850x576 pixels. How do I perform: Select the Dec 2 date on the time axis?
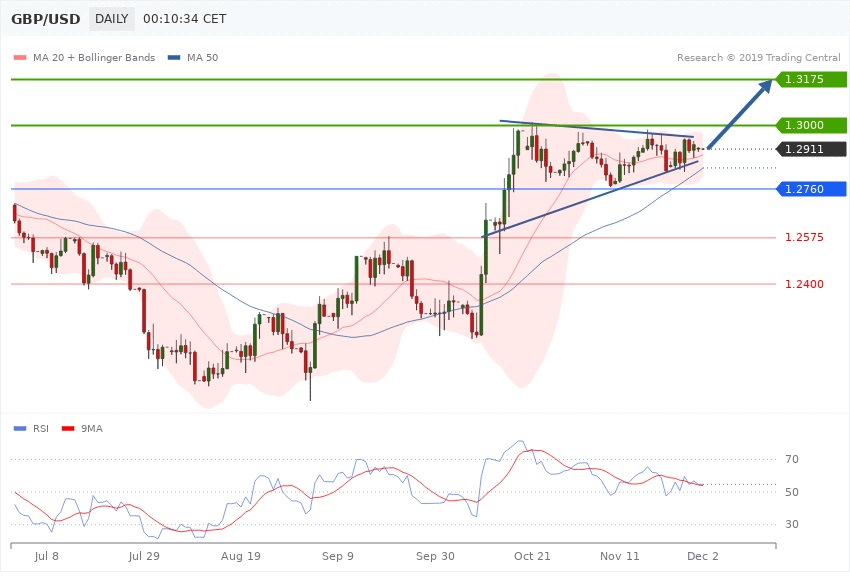700,554
